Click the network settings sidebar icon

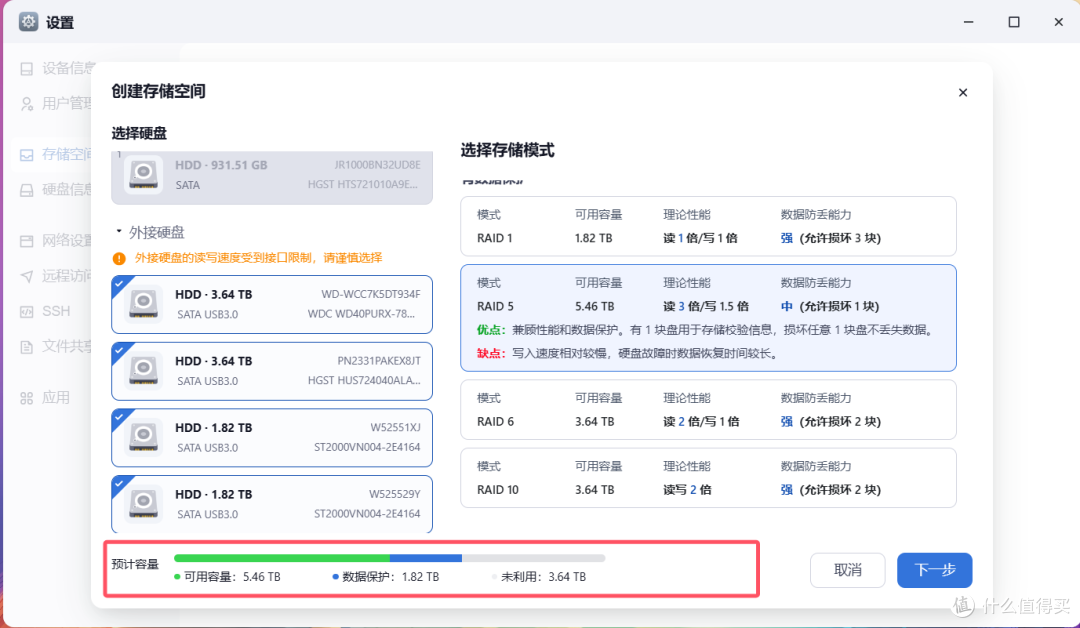tap(27, 241)
